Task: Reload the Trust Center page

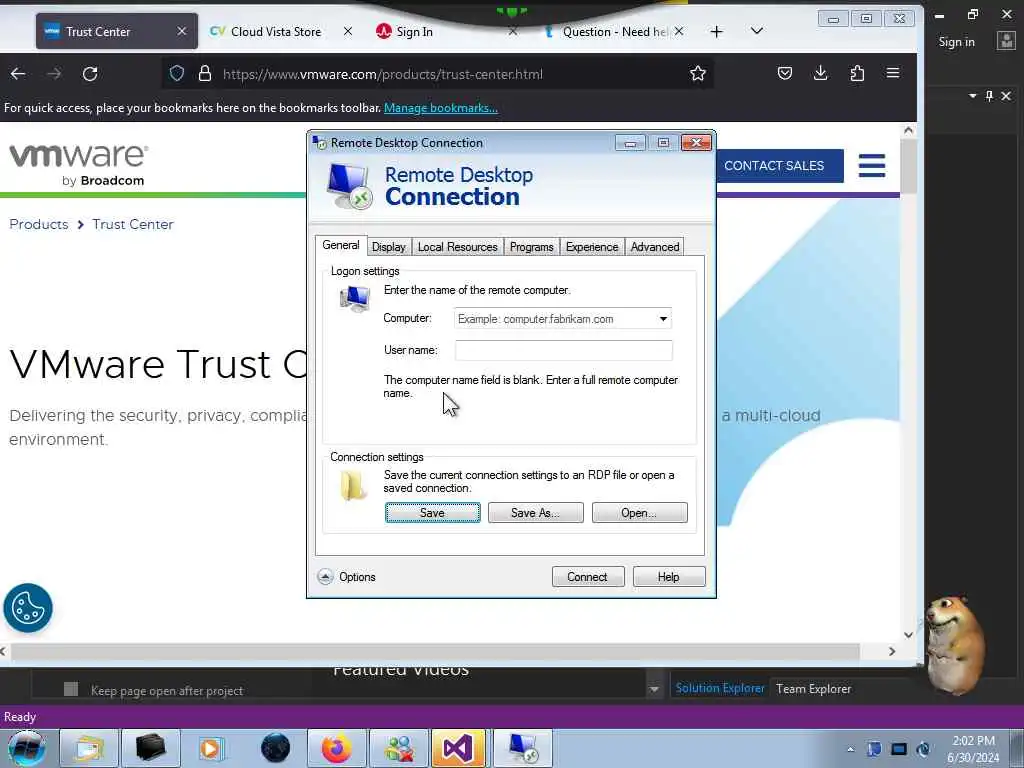Action: point(90,74)
